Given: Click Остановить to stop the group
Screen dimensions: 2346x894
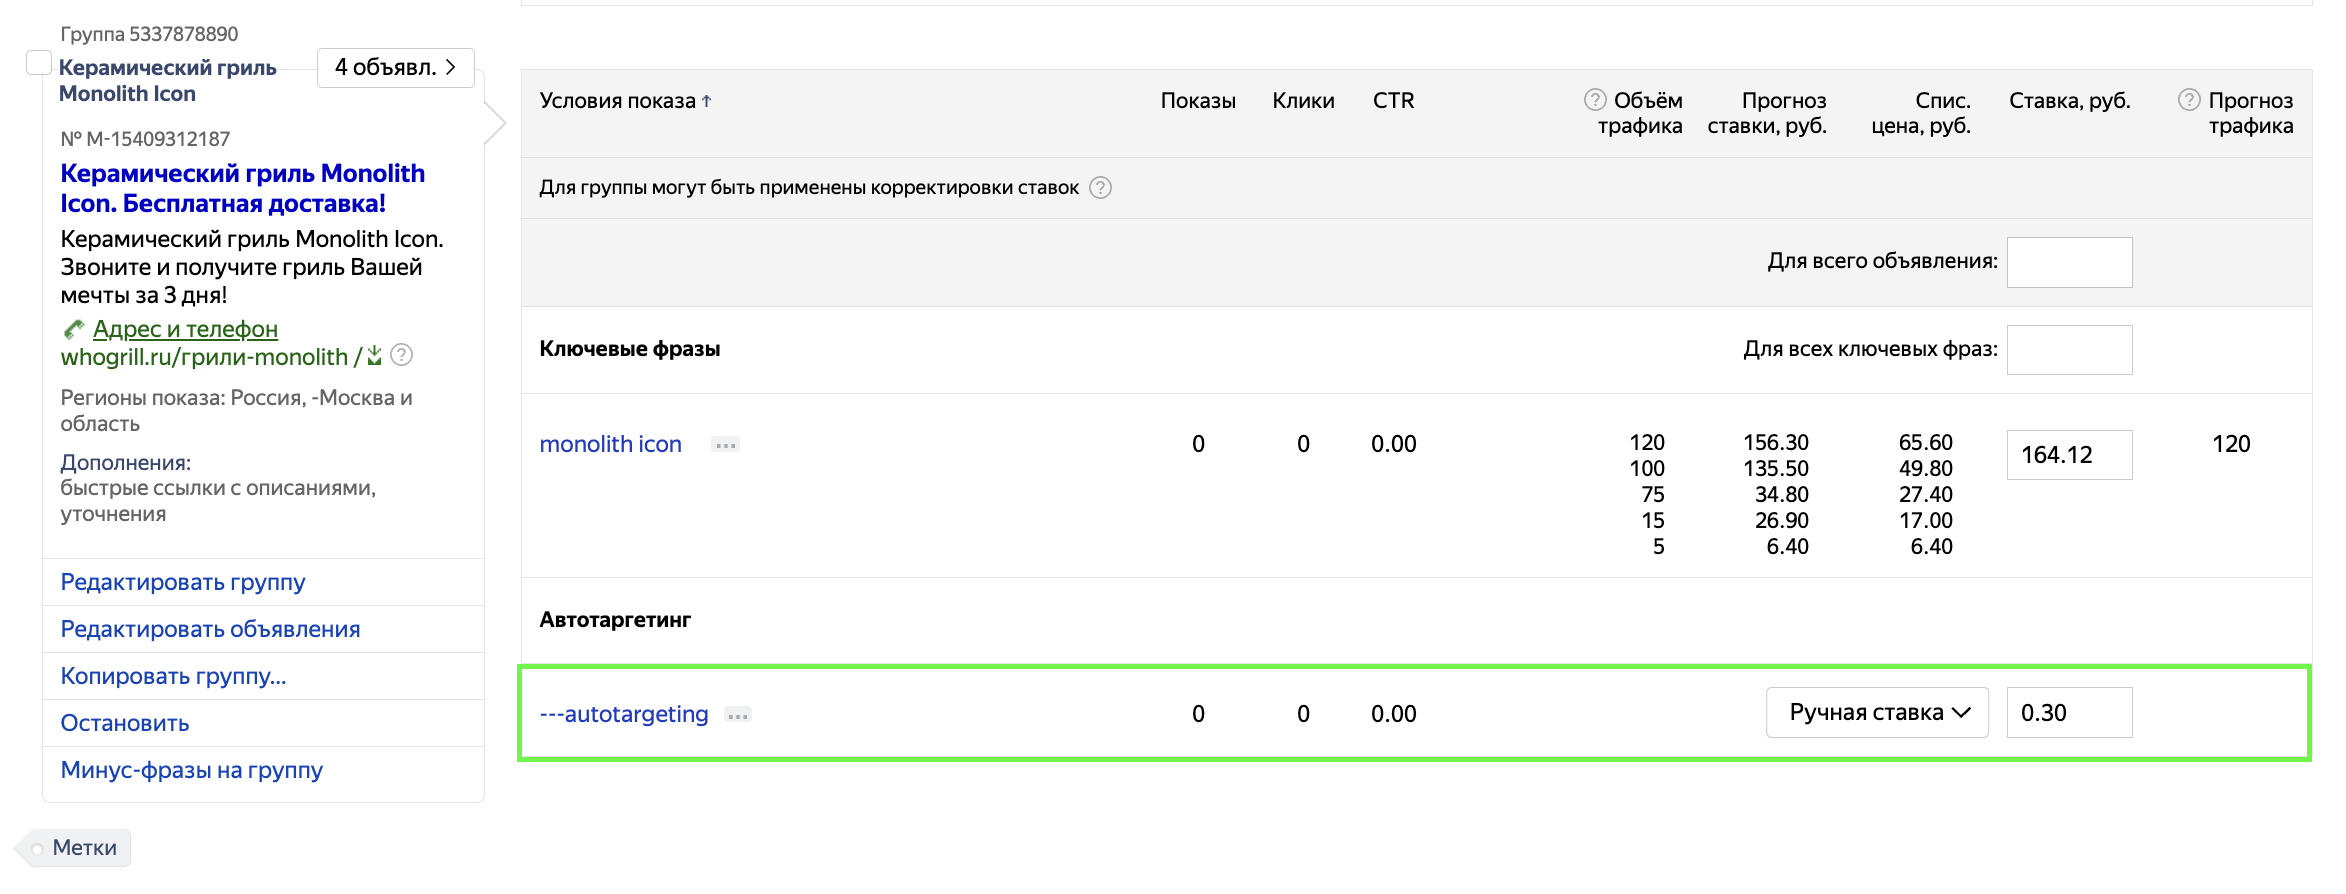Looking at the screenshot, I should (125, 723).
